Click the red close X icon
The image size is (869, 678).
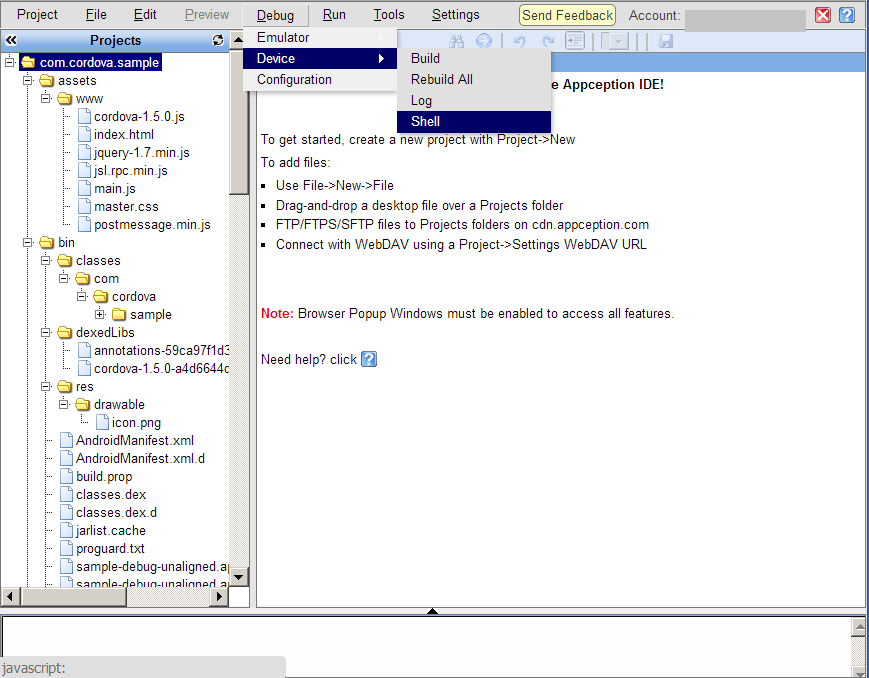[823, 15]
